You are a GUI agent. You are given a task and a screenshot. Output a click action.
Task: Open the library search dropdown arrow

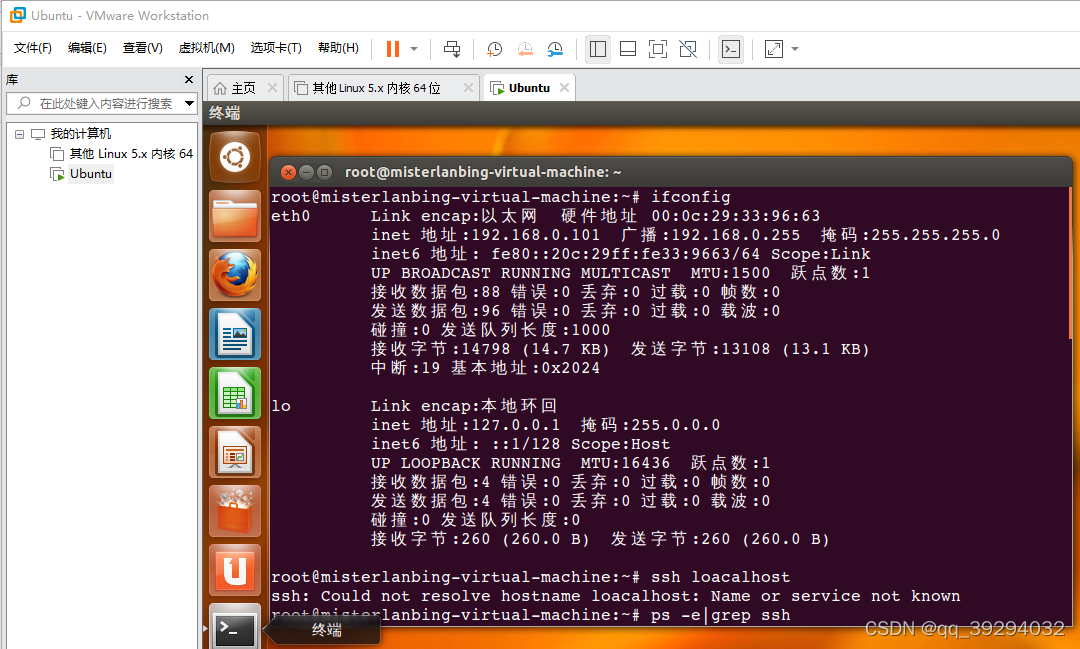[x=189, y=103]
